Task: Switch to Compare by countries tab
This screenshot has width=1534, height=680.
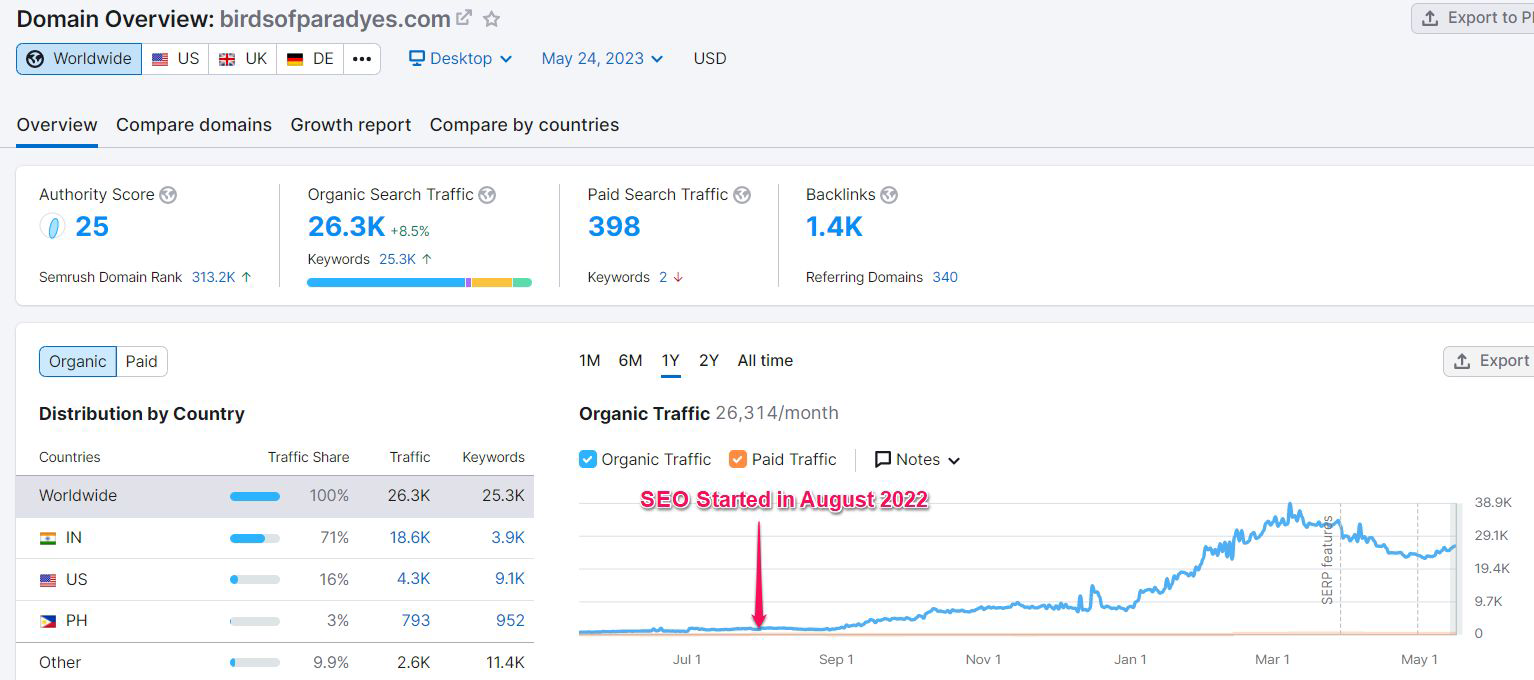Action: (x=524, y=125)
